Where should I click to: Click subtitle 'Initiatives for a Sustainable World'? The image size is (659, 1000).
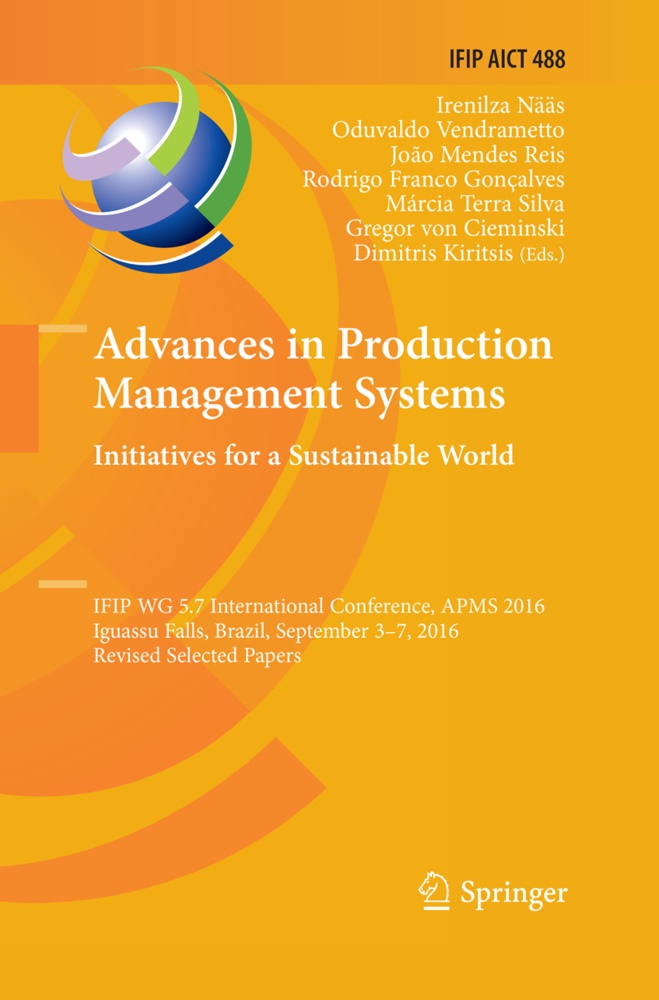304,455
